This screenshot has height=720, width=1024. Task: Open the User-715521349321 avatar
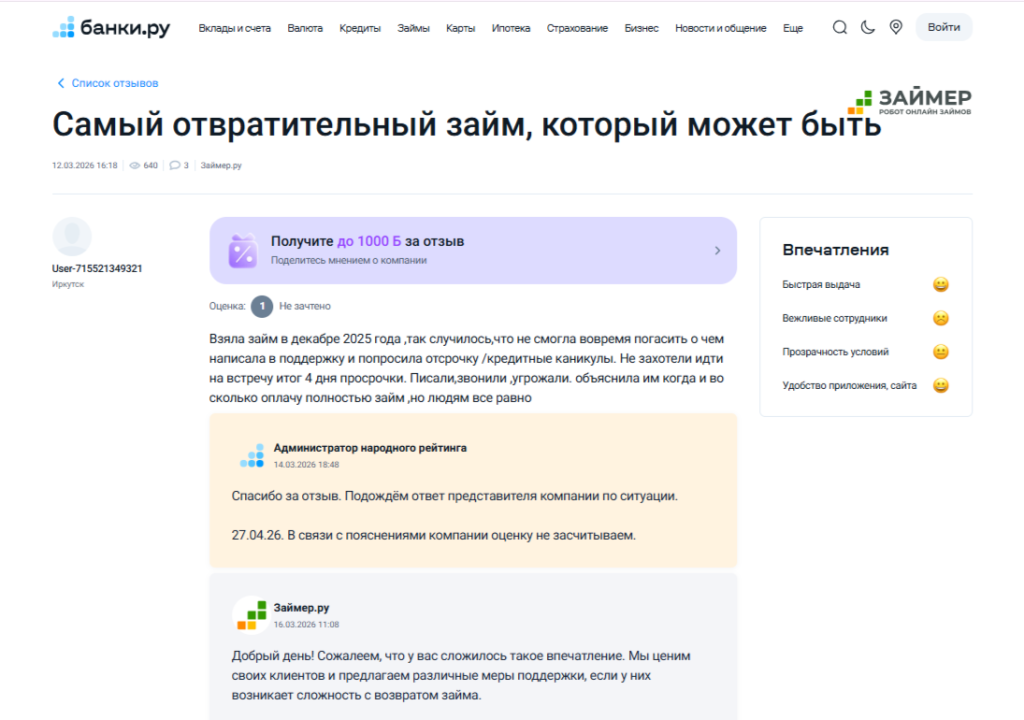tap(72, 237)
